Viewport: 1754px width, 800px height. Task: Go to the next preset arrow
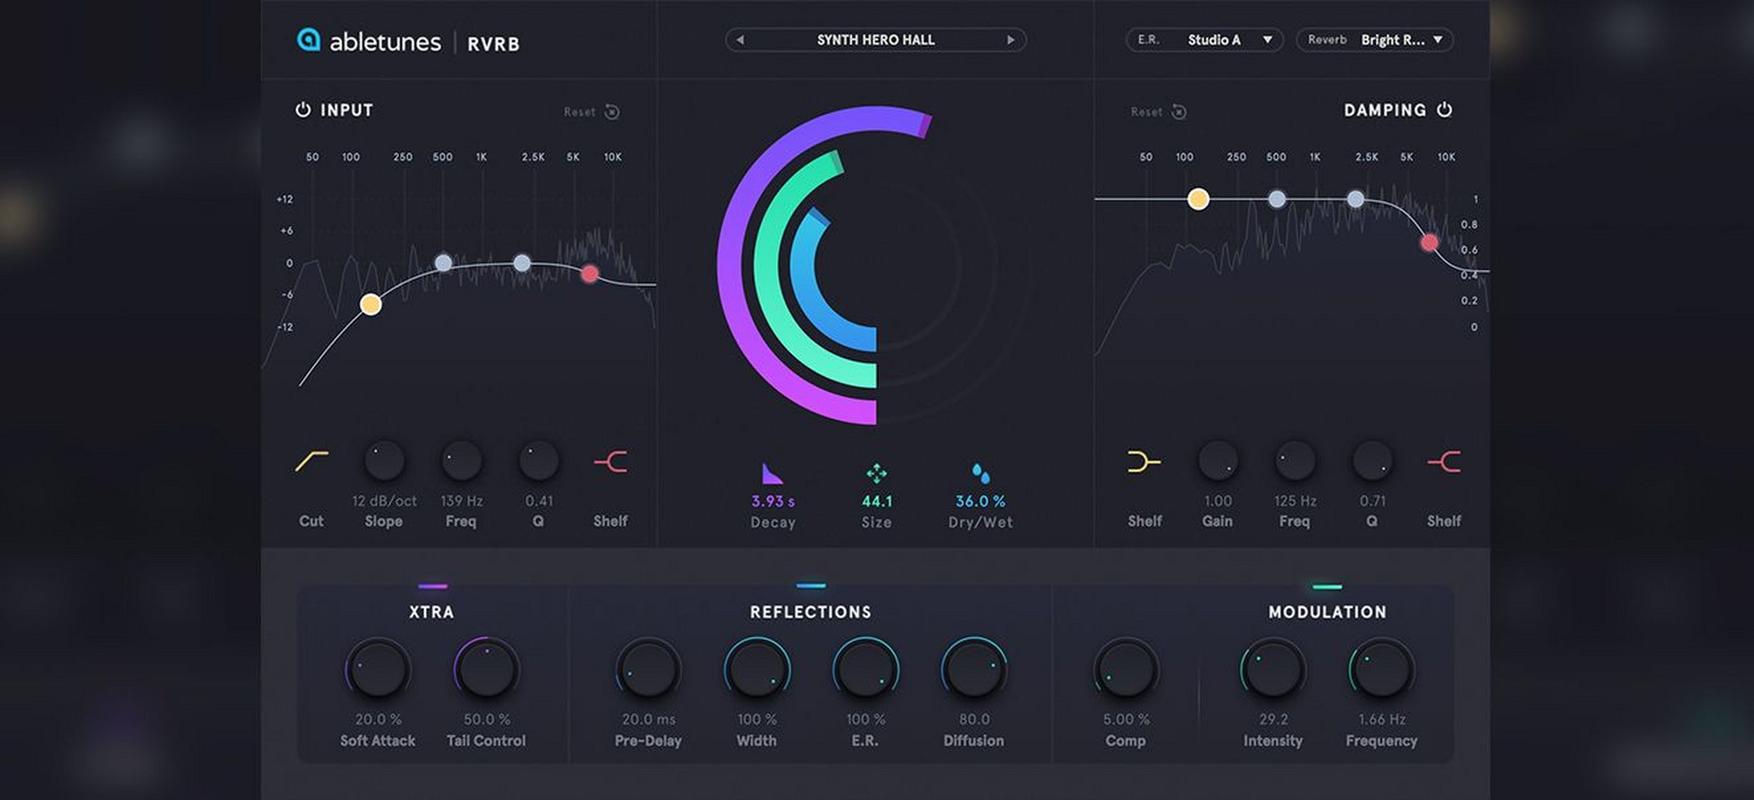pos(1011,40)
